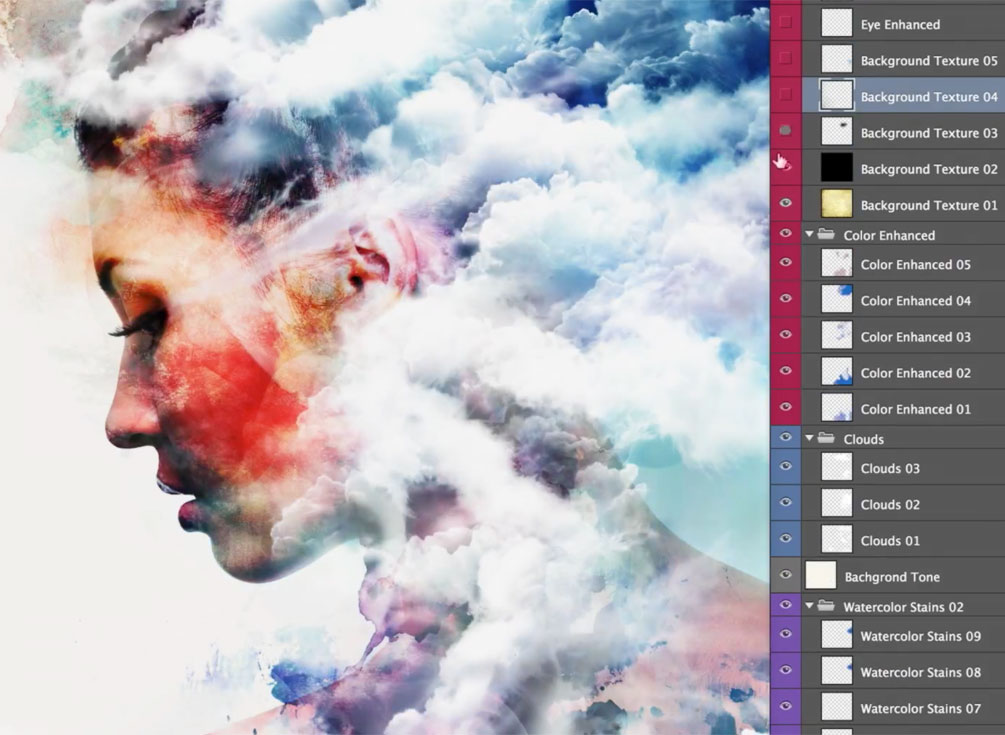Image resolution: width=1005 pixels, height=735 pixels.
Task: Select Clouds 01 thumbnail
Action: (837, 540)
